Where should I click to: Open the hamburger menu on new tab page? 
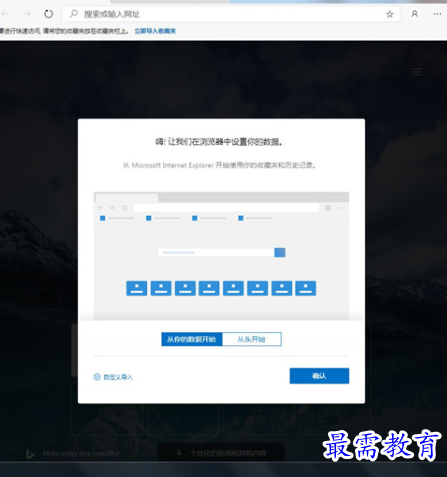417,71
